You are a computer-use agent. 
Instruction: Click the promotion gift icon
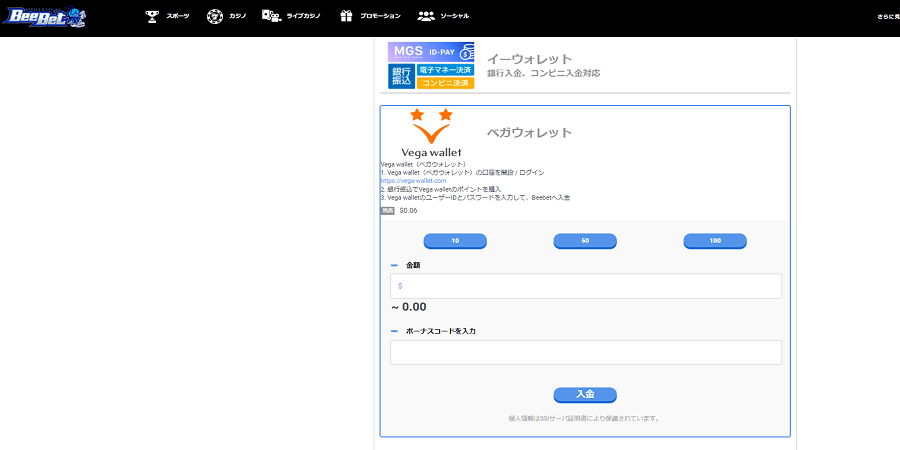point(346,16)
